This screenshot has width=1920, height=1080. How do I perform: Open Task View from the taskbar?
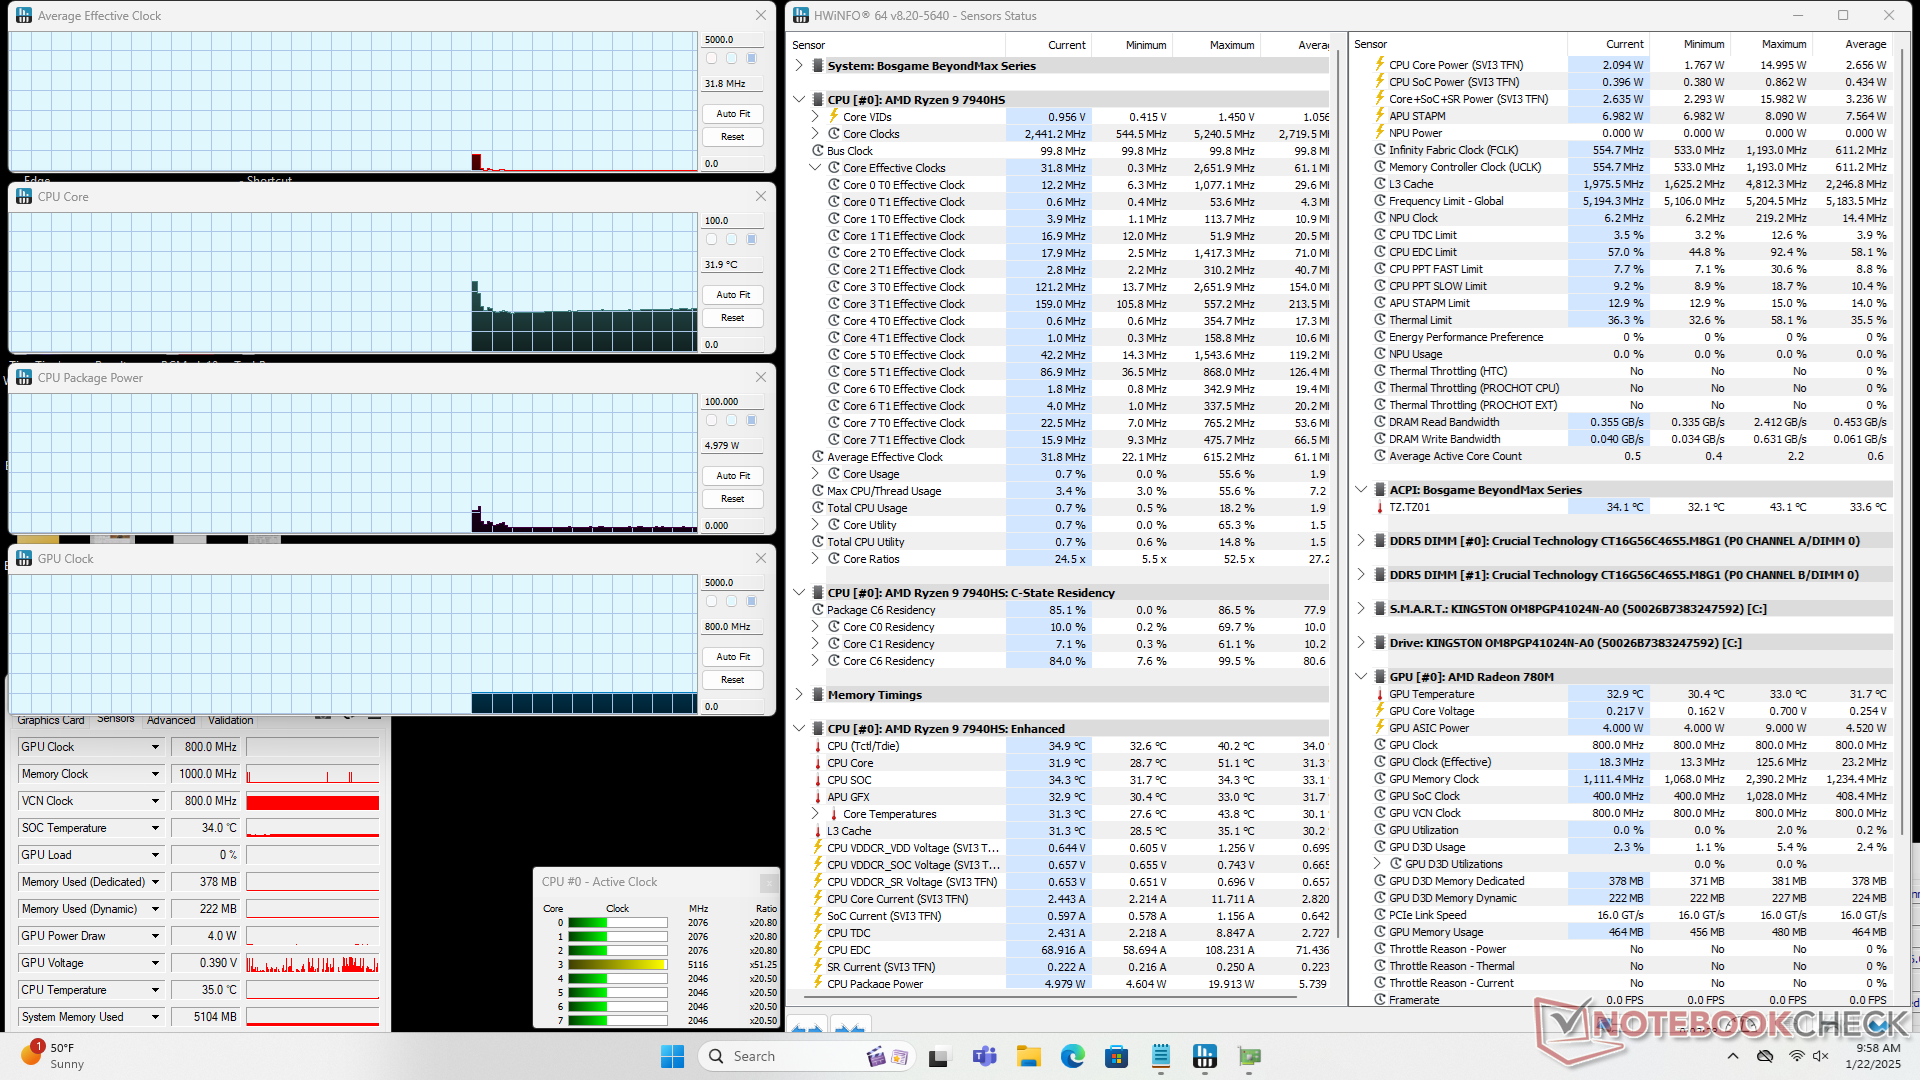point(938,1056)
